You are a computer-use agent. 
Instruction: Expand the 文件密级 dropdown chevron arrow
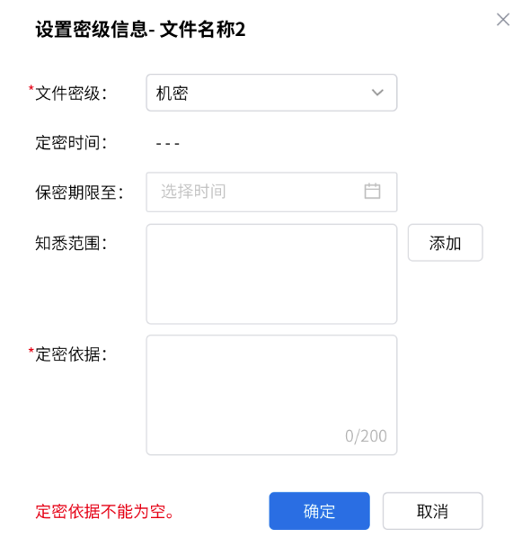click(377, 93)
